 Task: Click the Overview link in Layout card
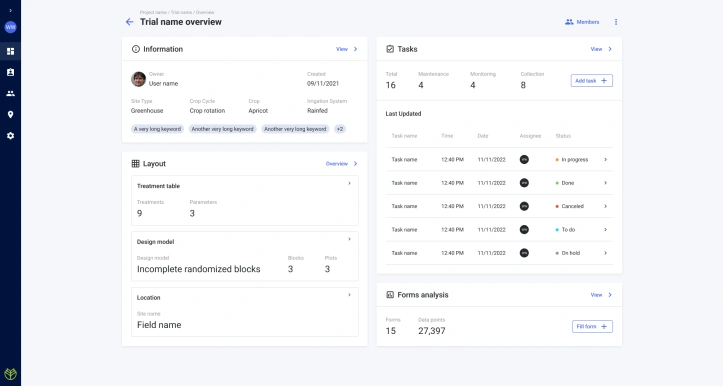tap(341, 164)
